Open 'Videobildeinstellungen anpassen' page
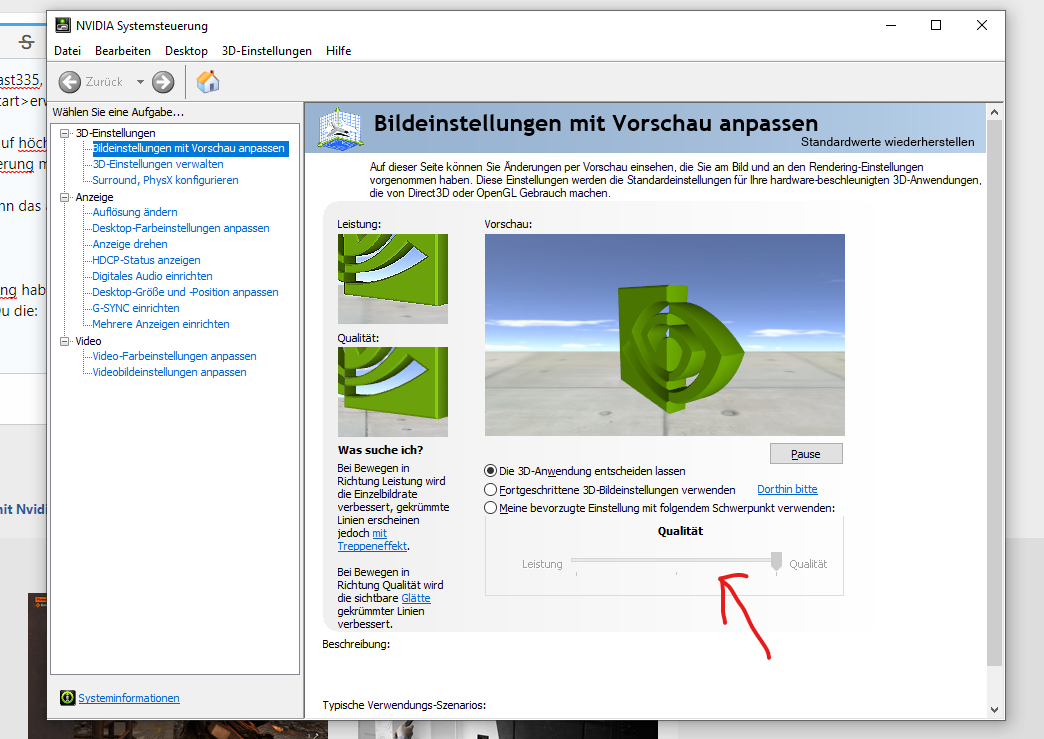This screenshot has width=1044, height=739. coord(169,371)
